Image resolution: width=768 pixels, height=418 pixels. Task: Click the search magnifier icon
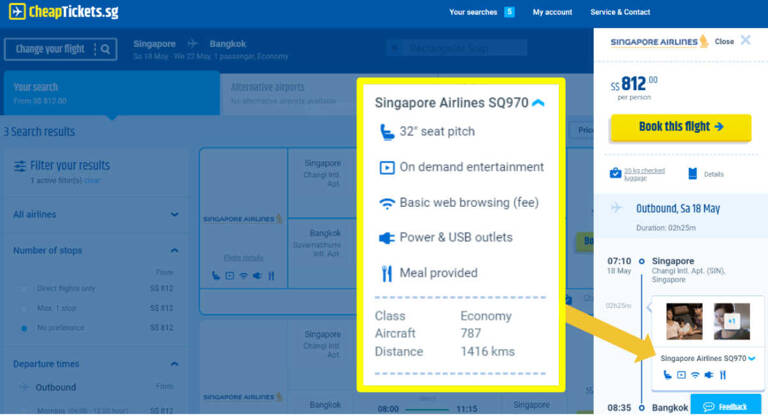pyautogui.click(x=105, y=49)
